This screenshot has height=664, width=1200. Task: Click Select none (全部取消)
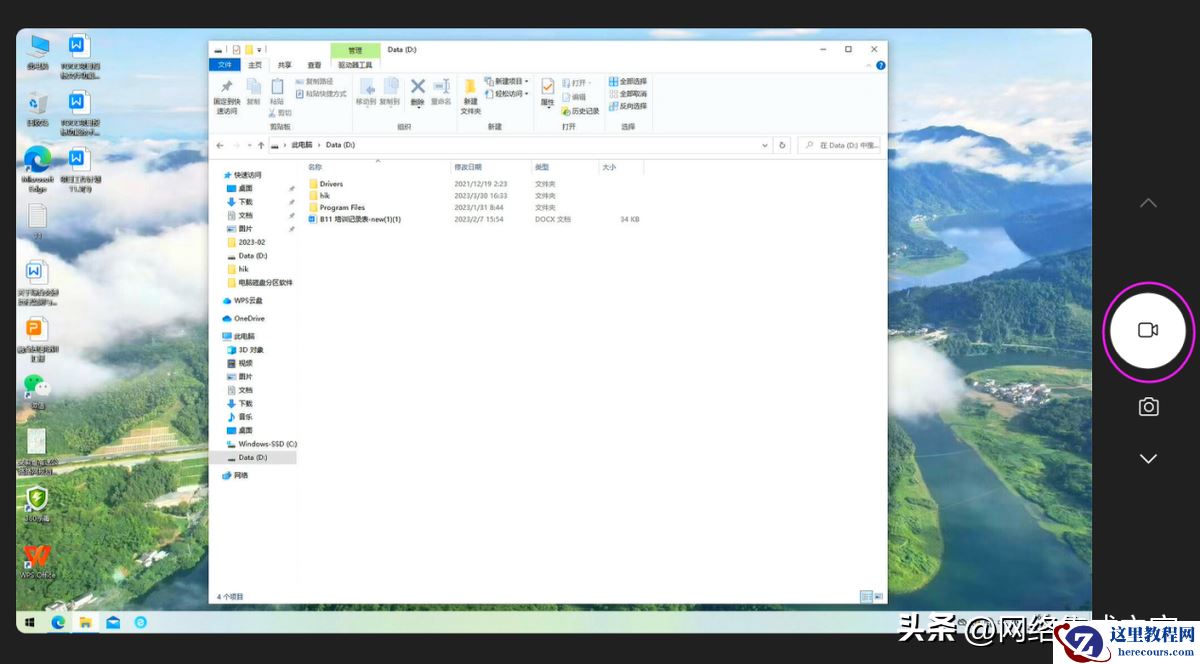click(628, 94)
